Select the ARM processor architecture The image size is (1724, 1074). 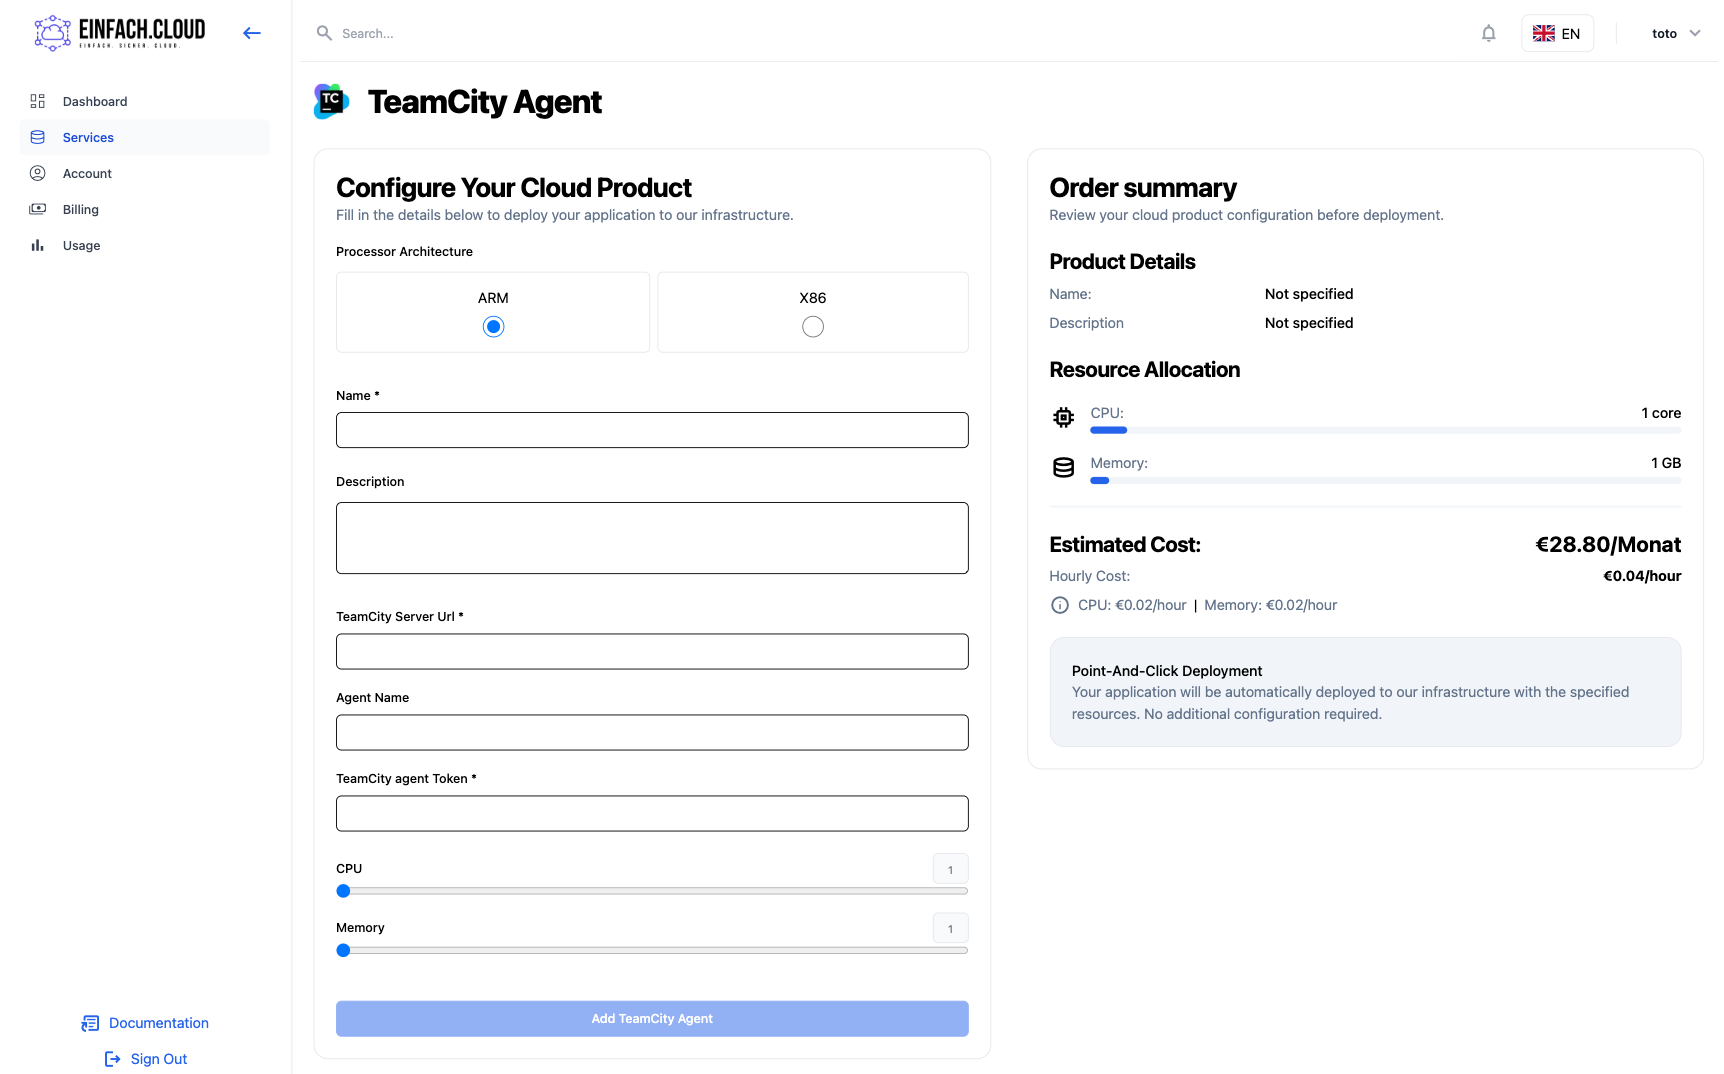pos(493,327)
